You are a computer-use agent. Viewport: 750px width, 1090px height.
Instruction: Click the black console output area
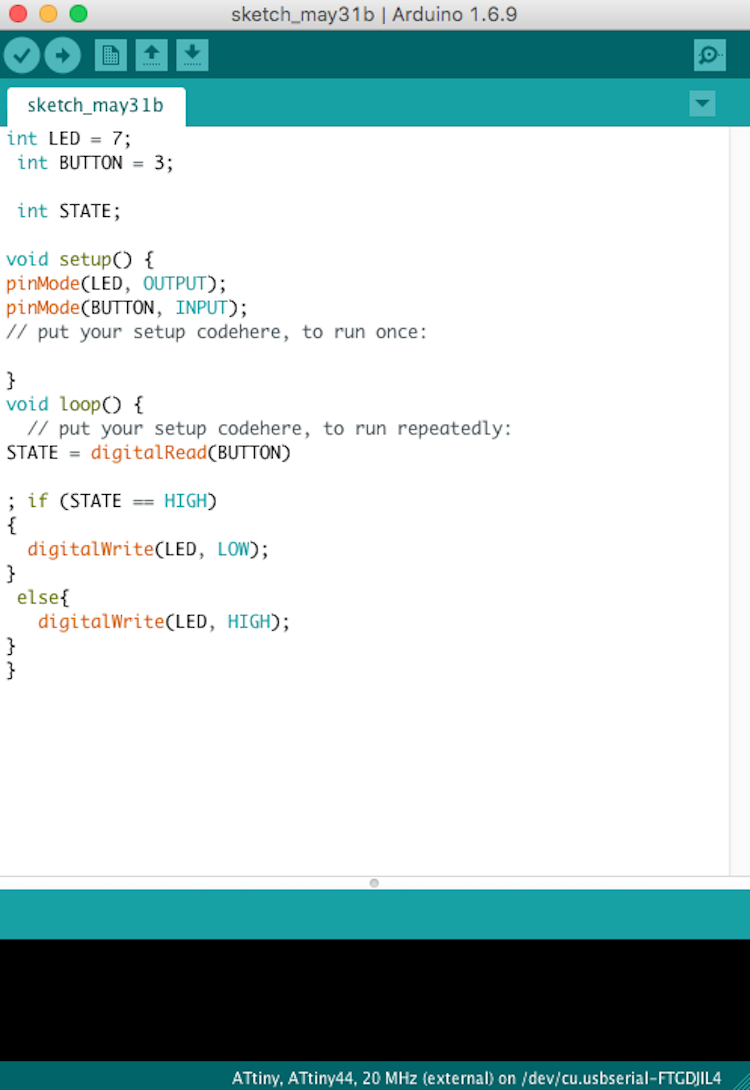click(x=375, y=1000)
